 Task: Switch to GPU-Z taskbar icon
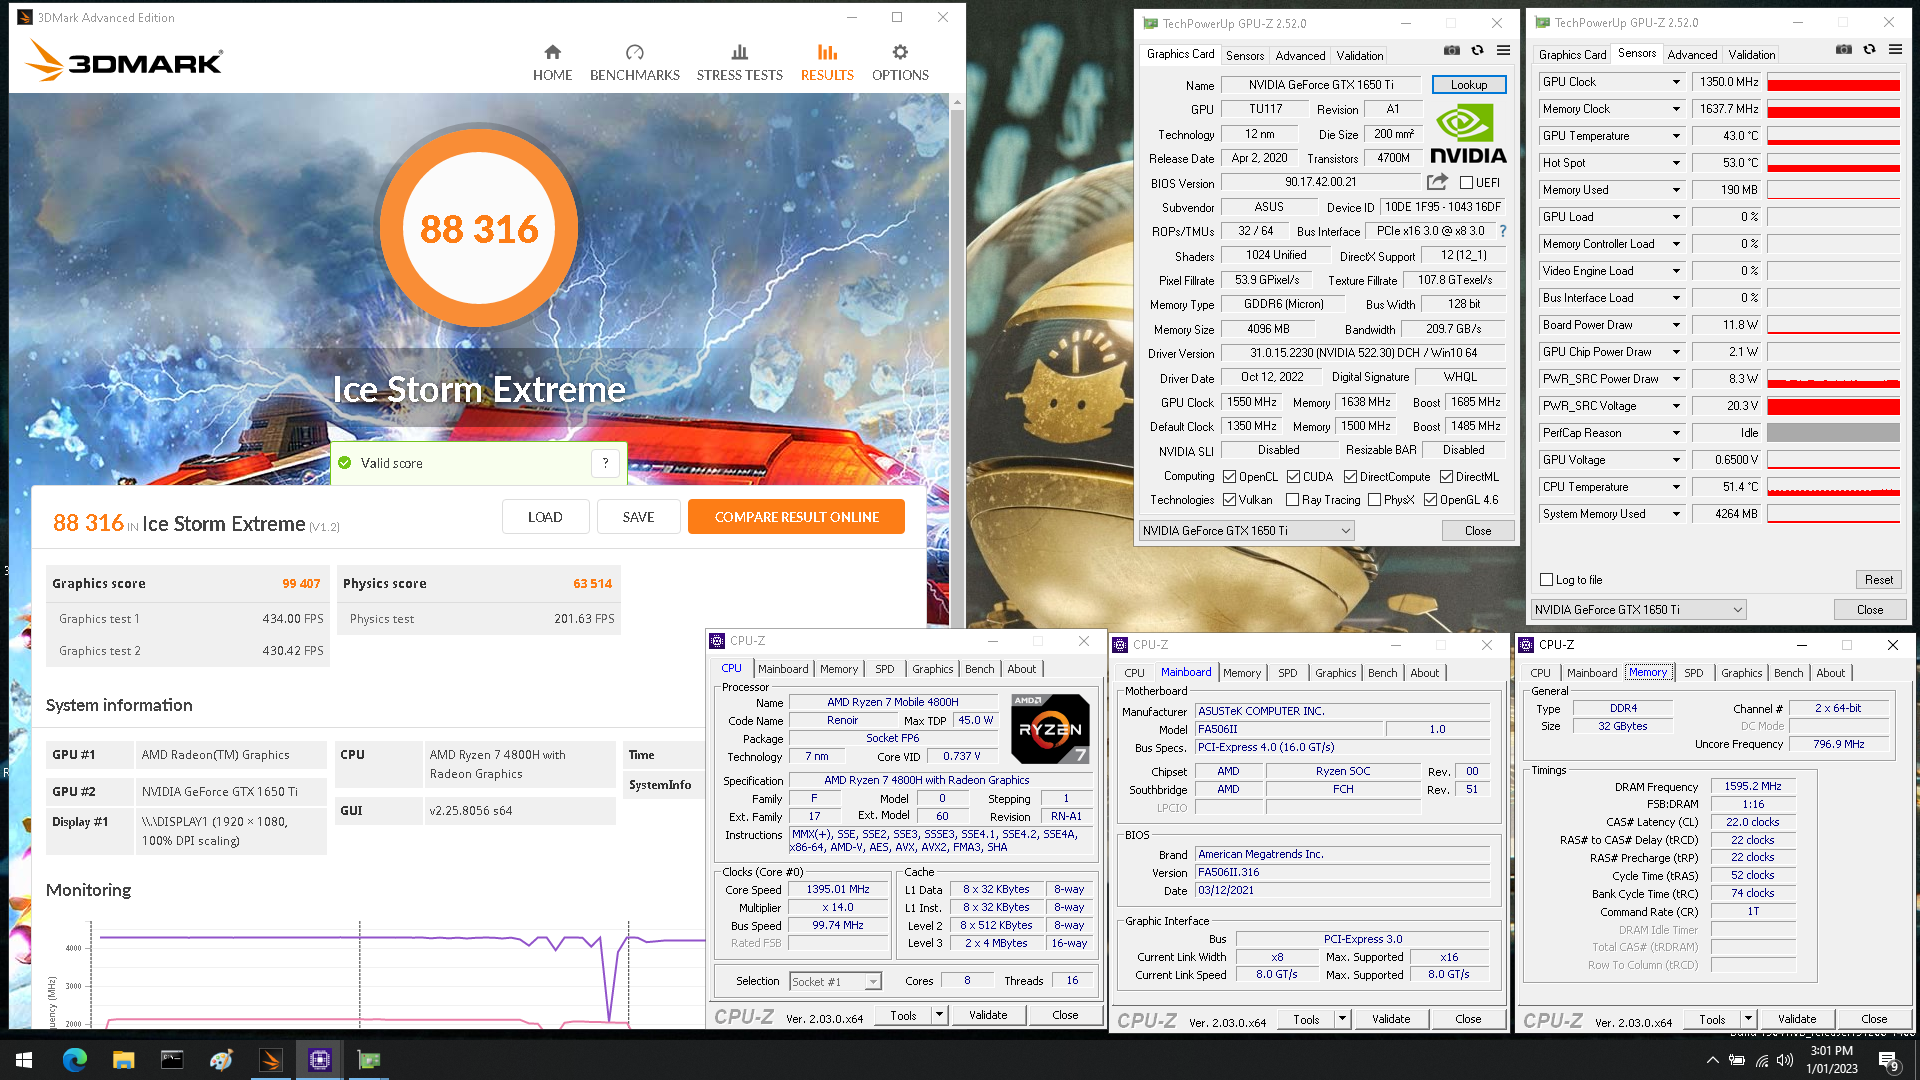368,1060
